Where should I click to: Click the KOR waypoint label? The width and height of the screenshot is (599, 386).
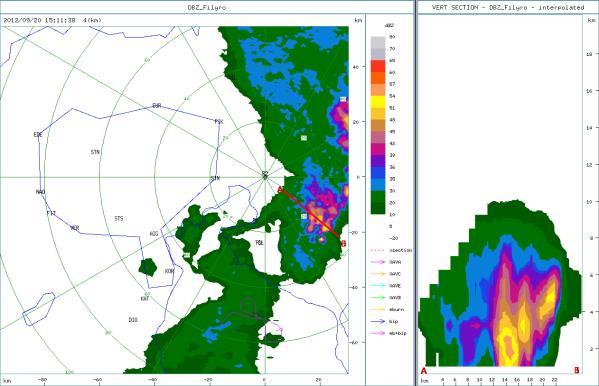(x=169, y=271)
